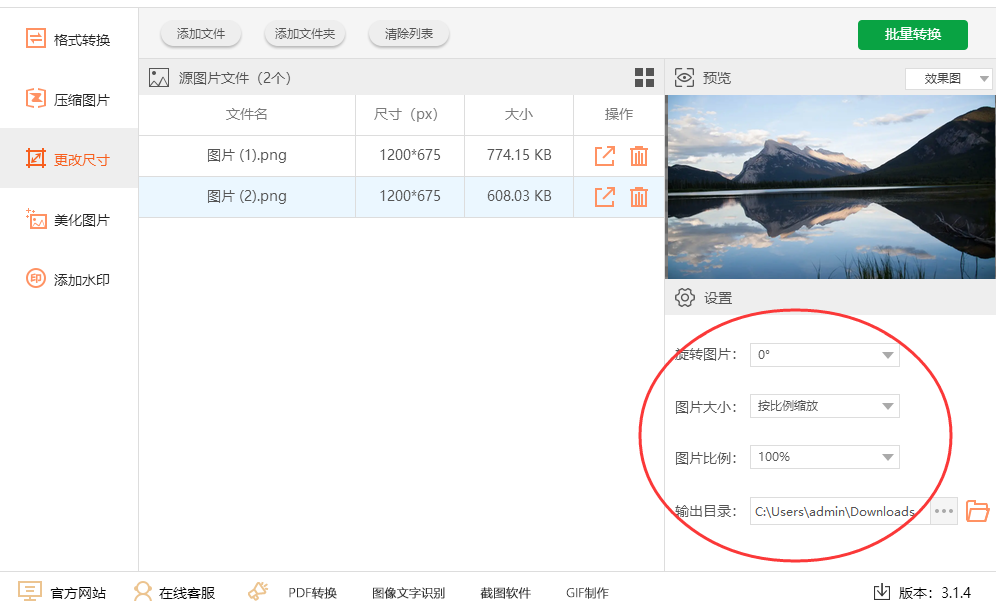This screenshot has width=996, height=609.
Task: Expand the 图片比例 percentage dropdown
Action: (824, 457)
